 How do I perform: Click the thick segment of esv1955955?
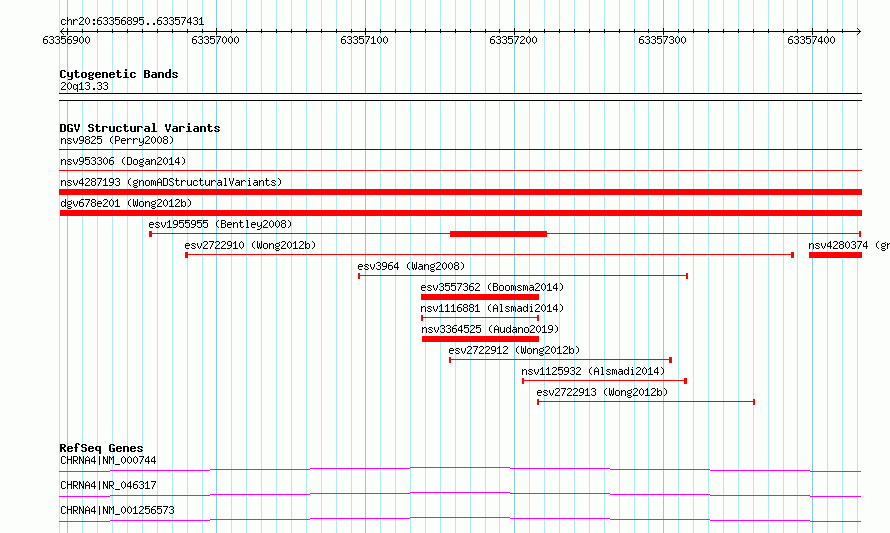498,234
